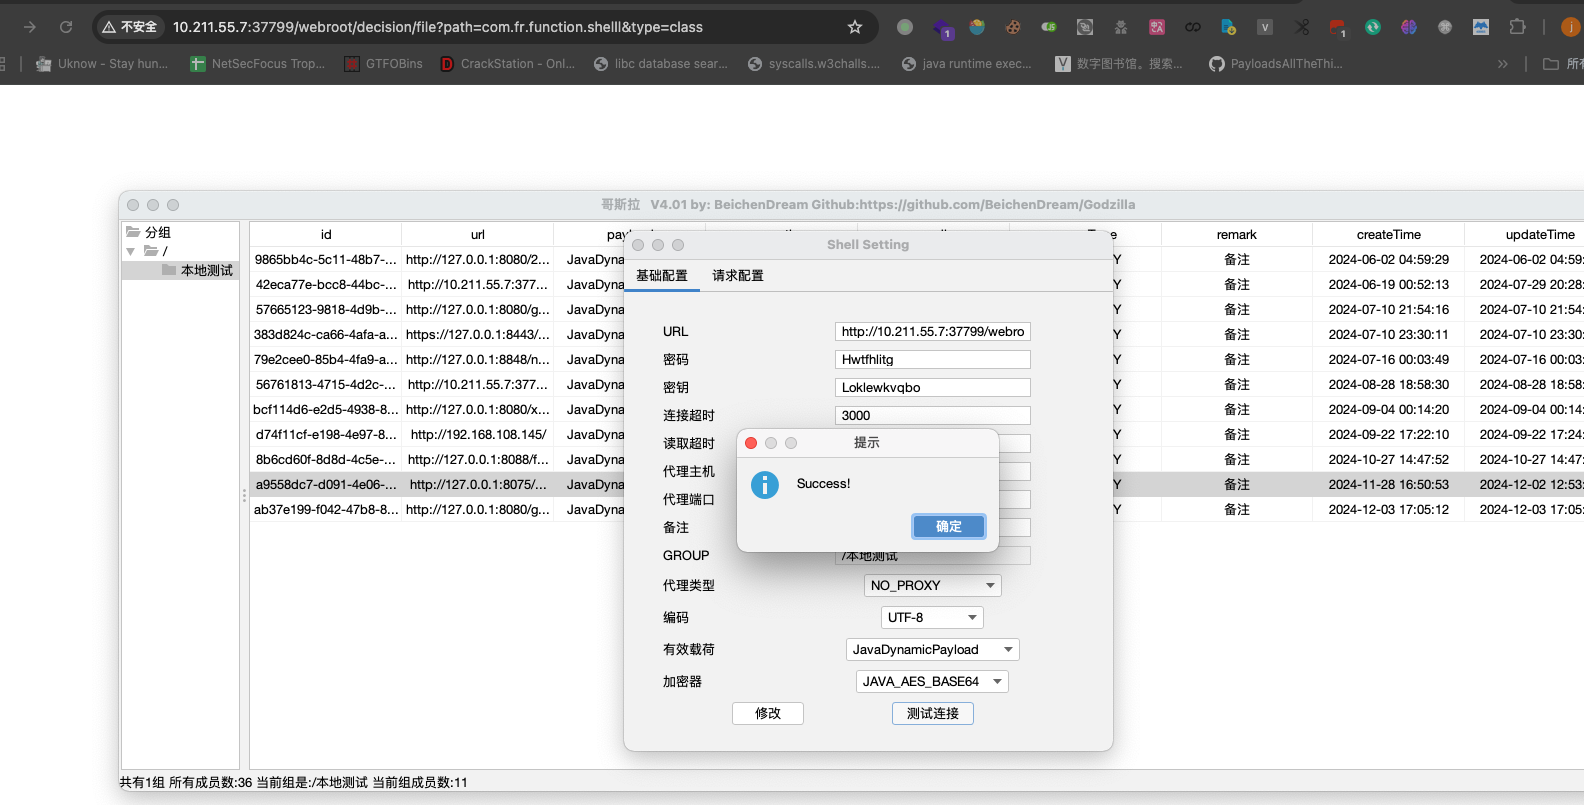This screenshot has height=805, width=1584.
Task: Open the NO_PROXY proxy type dropdown
Action: pyautogui.click(x=932, y=586)
